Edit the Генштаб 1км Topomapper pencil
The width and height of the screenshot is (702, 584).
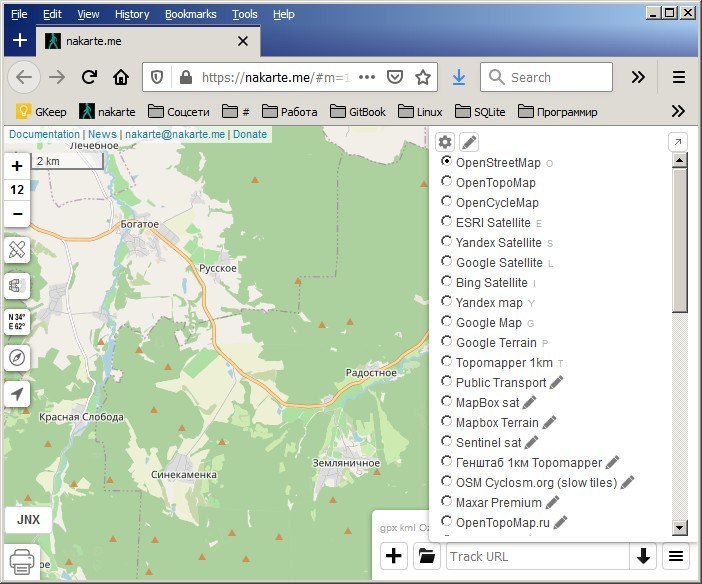[x=612, y=463]
